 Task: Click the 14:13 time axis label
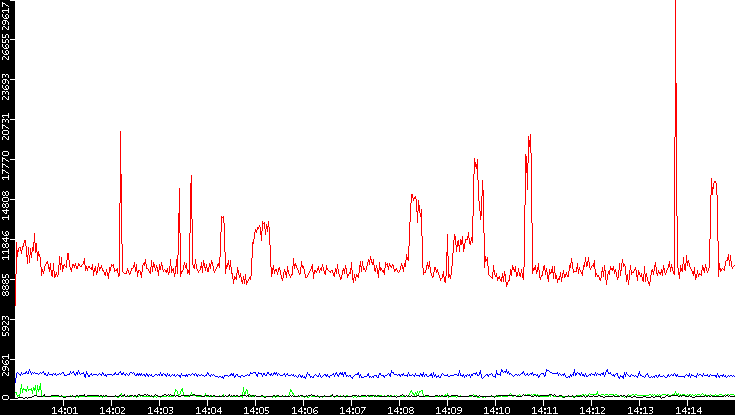[640, 410]
